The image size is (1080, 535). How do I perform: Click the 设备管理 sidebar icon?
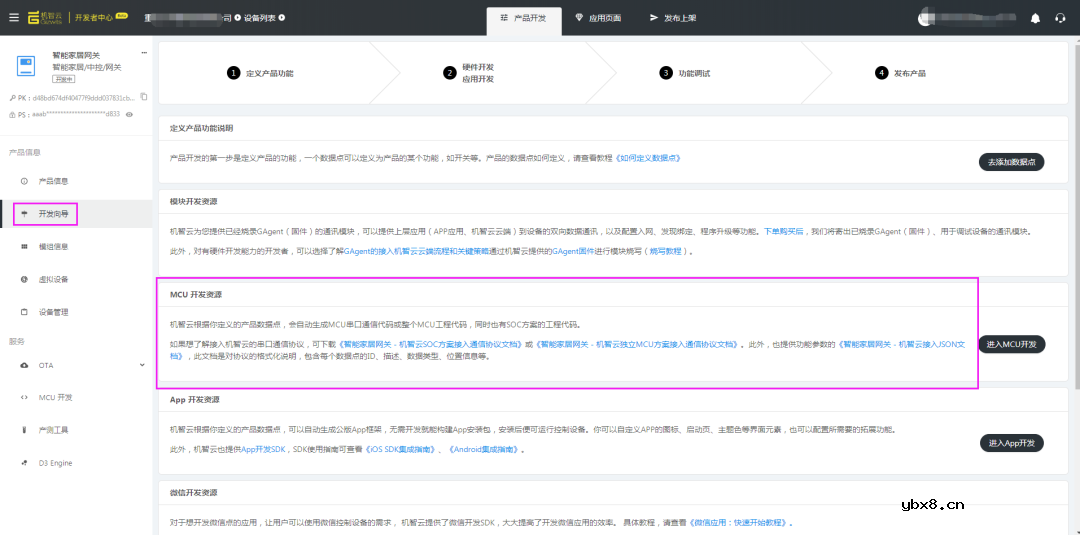click(x=24, y=312)
